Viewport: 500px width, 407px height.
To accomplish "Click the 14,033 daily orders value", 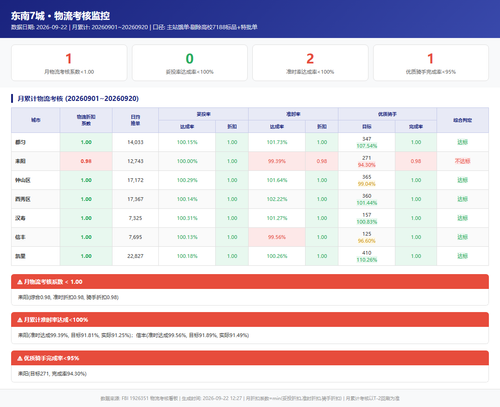I will 135,142.
